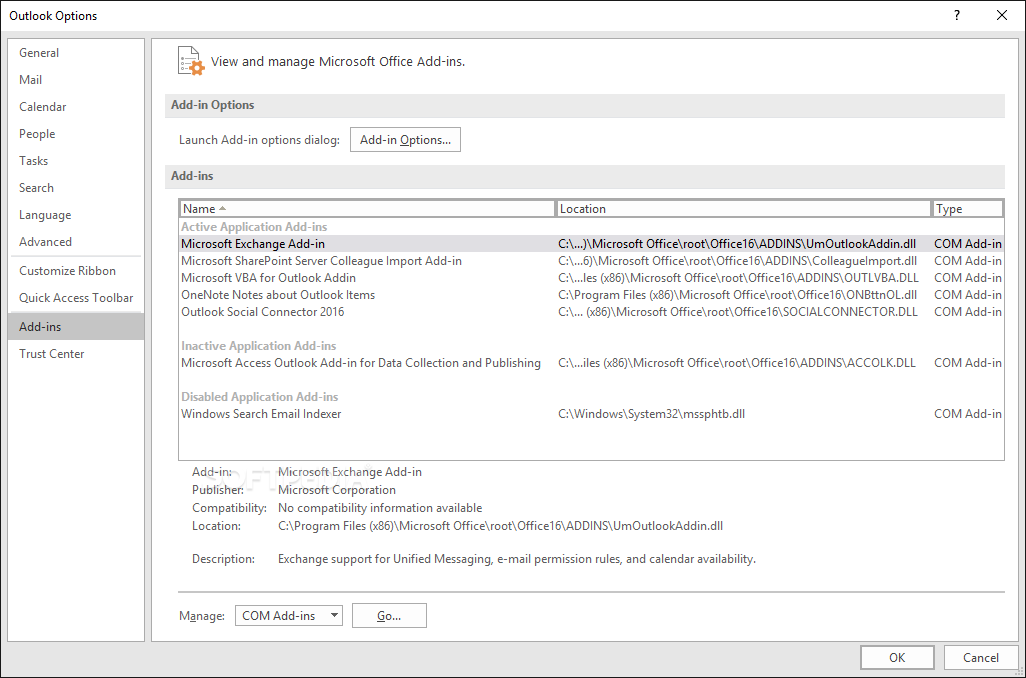Open the Manage COM Add-ins dropdown
Image resolution: width=1026 pixels, height=678 pixels.
(289, 615)
